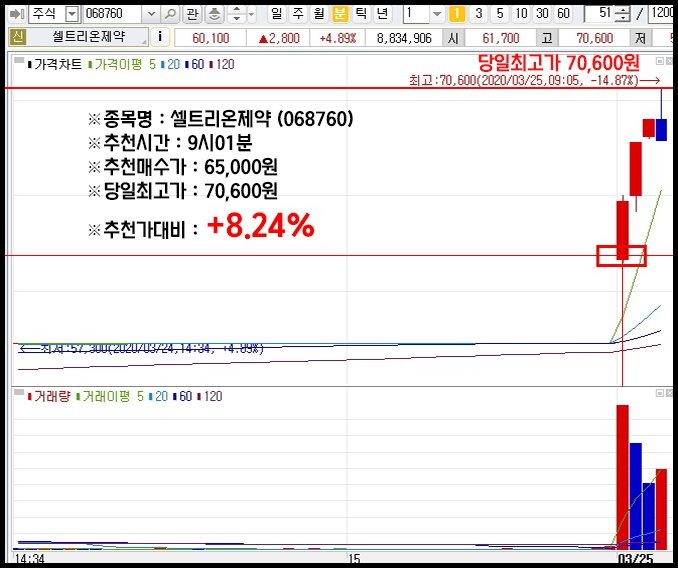
Task: Click the opening price 61,700
Action: coord(501,38)
